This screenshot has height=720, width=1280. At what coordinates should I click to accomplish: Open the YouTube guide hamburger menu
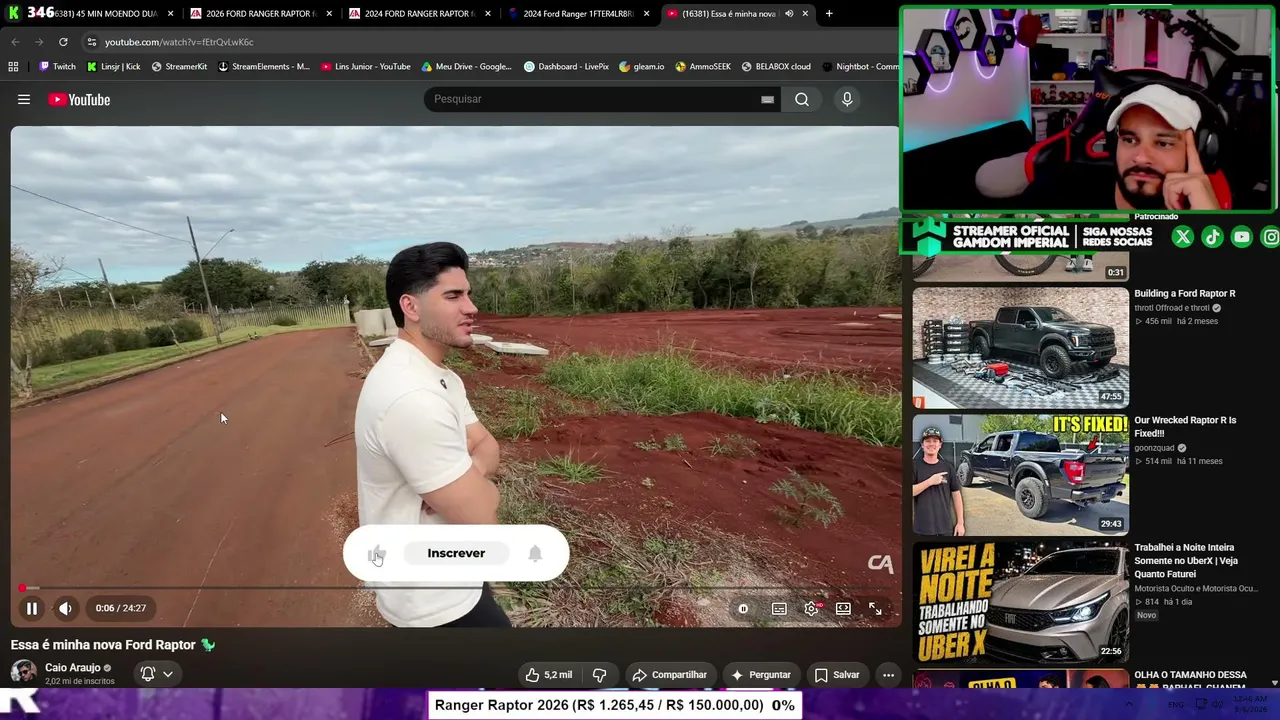tap(24, 99)
